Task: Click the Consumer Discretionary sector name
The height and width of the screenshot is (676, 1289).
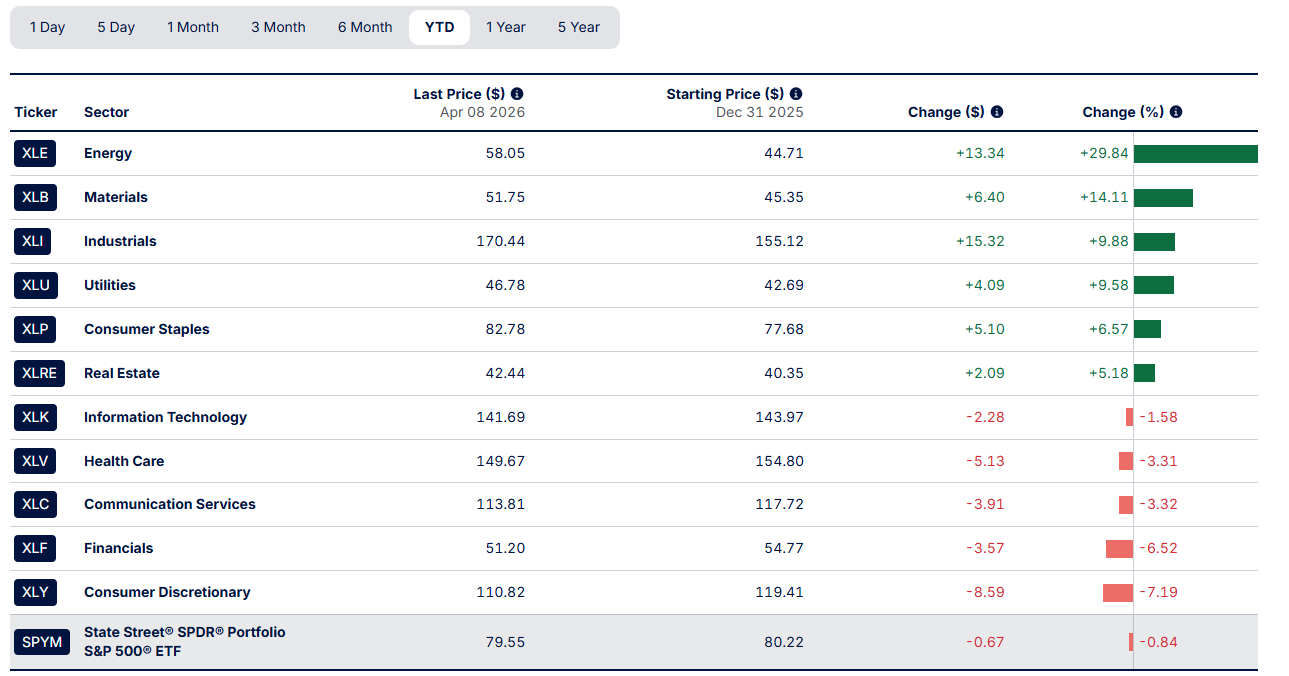Action: click(x=167, y=592)
